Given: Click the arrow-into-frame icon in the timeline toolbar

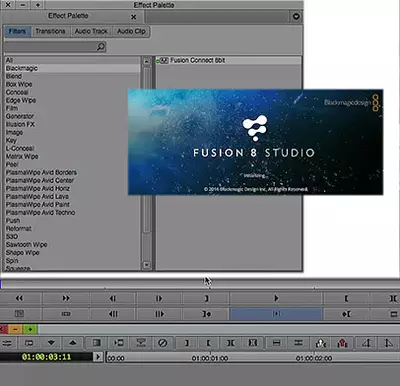Looking at the screenshot, I should coord(118,343).
